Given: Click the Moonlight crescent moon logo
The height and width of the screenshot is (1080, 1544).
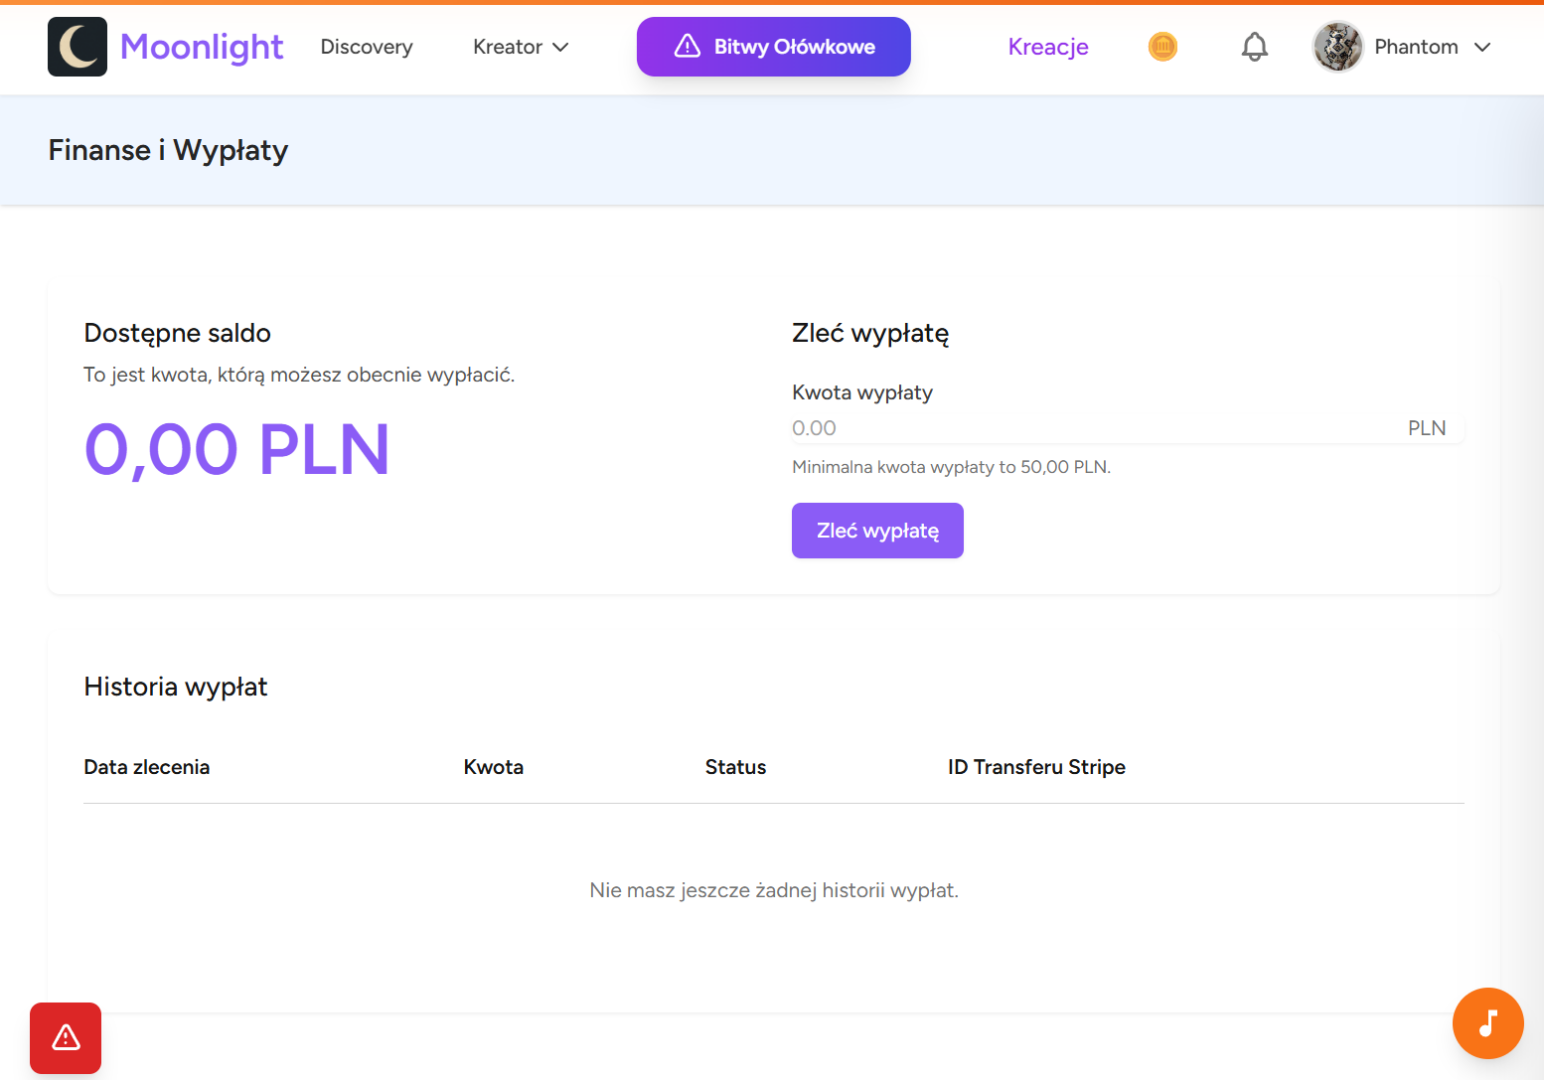Looking at the screenshot, I should point(77,47).
